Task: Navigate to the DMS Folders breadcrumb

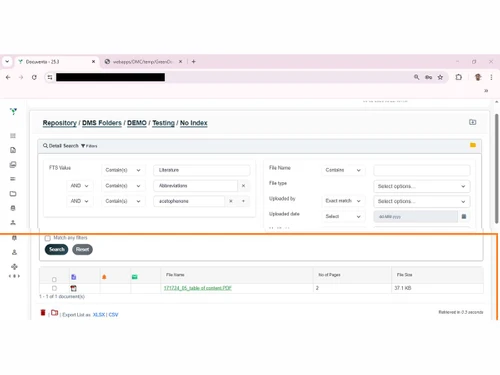Action: [102, 123]
